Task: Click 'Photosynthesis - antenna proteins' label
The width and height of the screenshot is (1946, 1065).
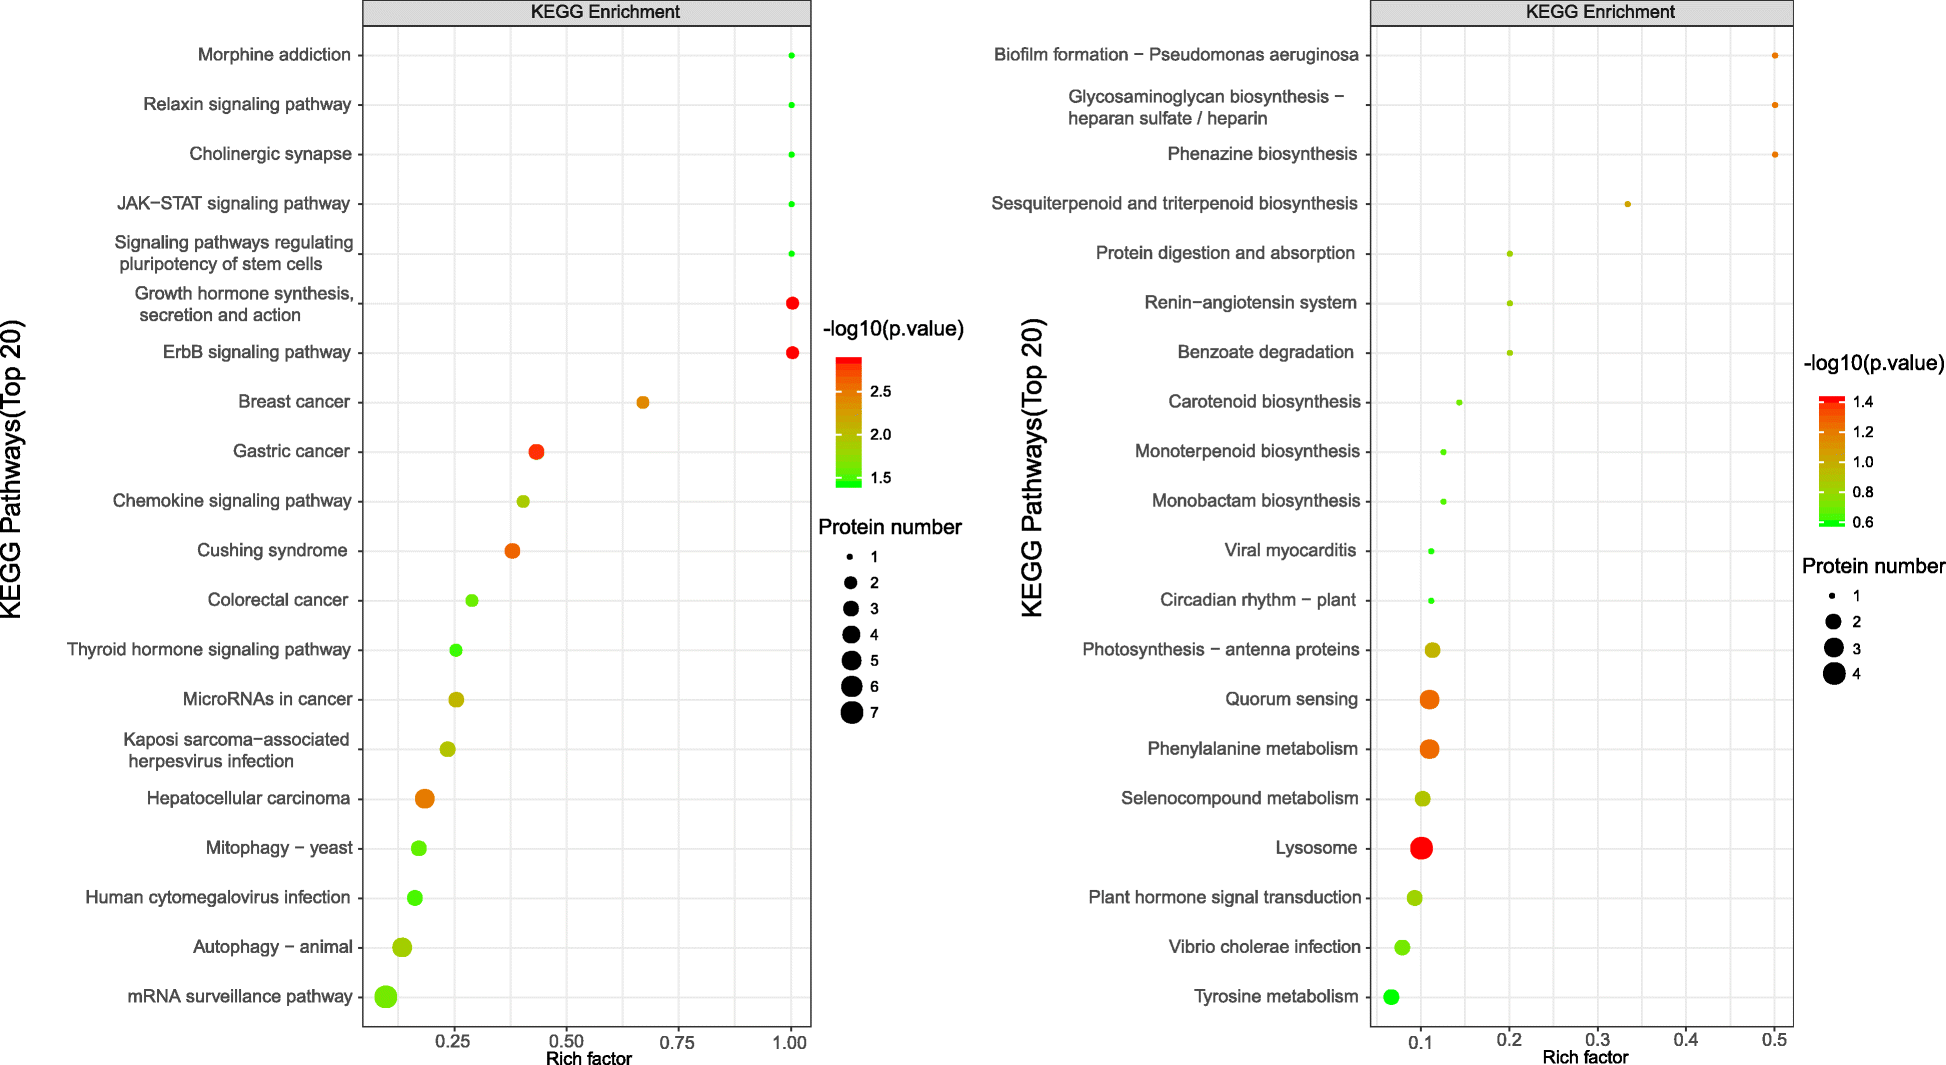Action: 1221,650
